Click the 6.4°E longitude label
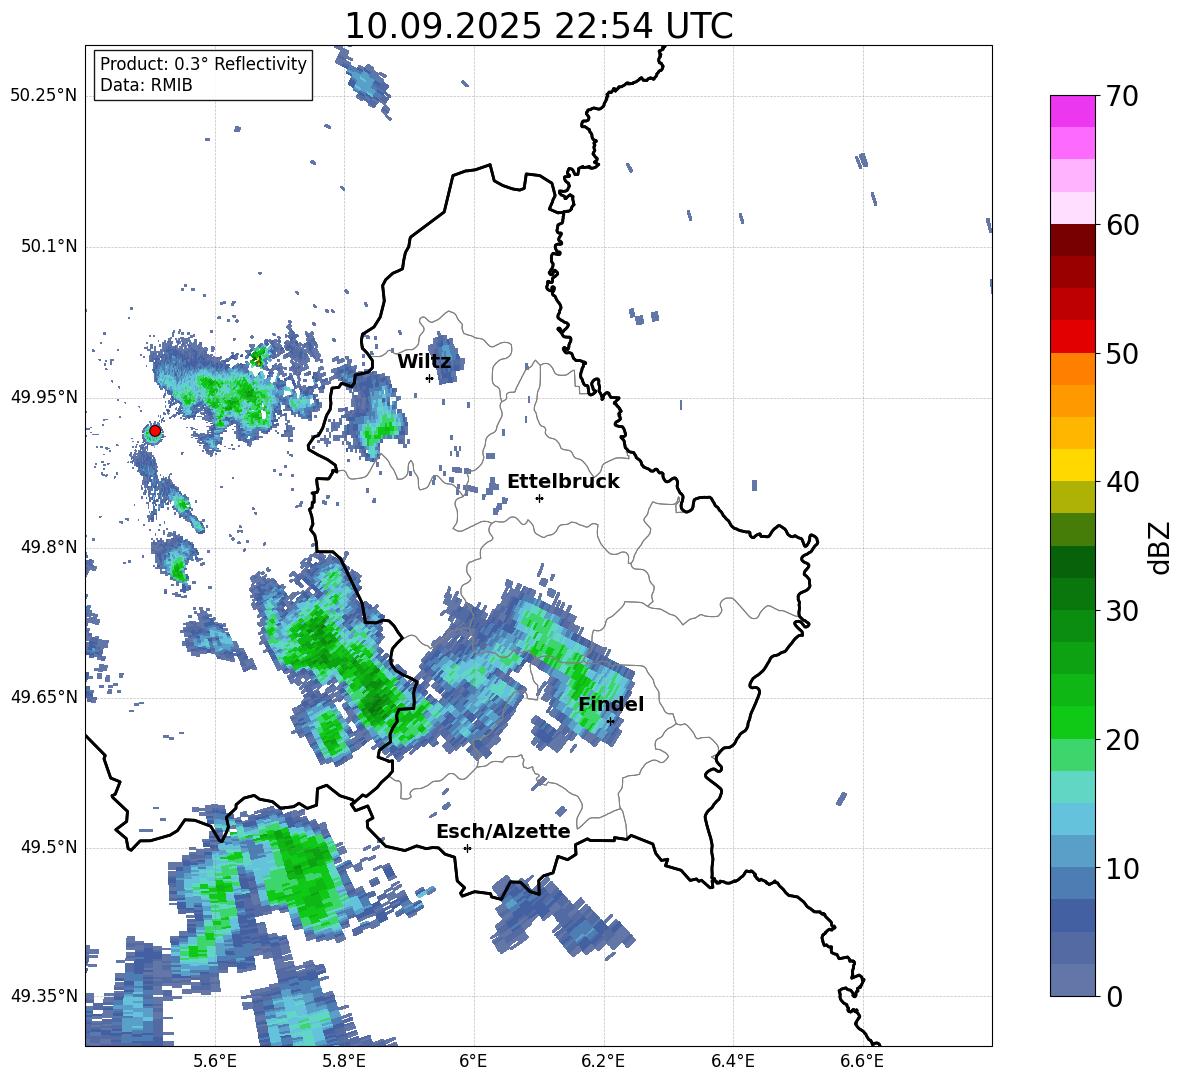 click(732, 1061)
